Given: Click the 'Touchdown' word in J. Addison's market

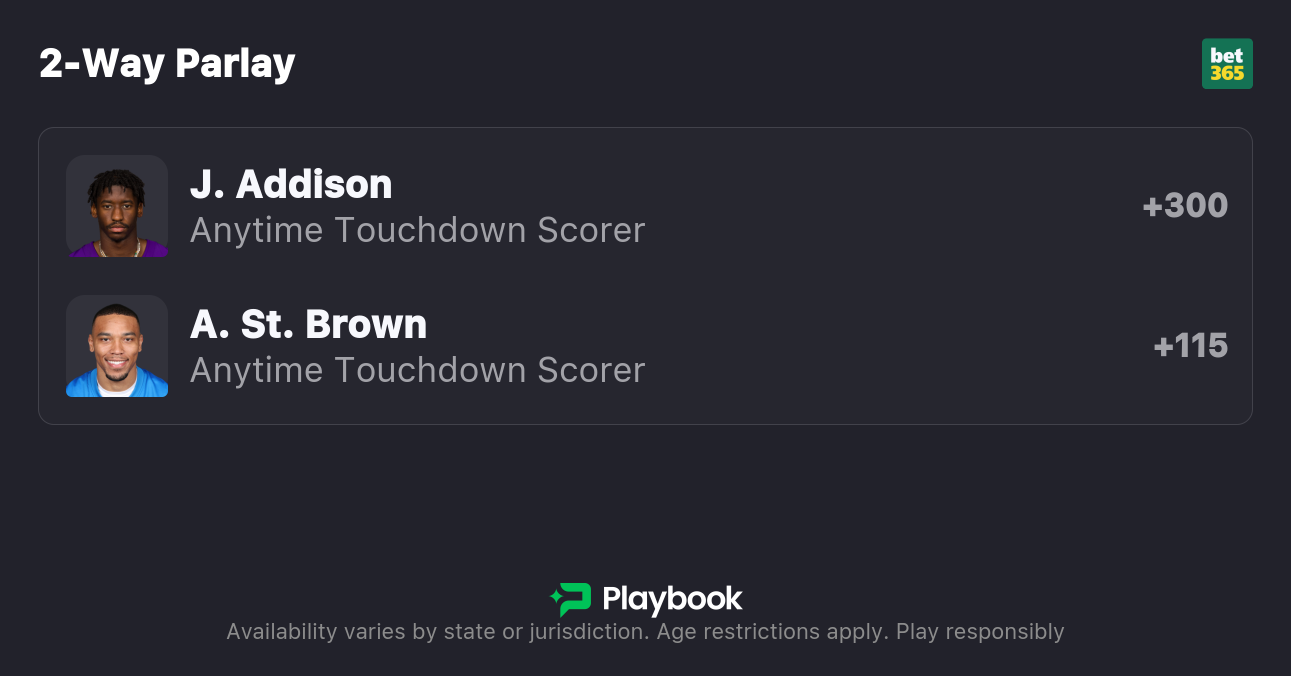Looking at the screenshot, I should 431,230.
